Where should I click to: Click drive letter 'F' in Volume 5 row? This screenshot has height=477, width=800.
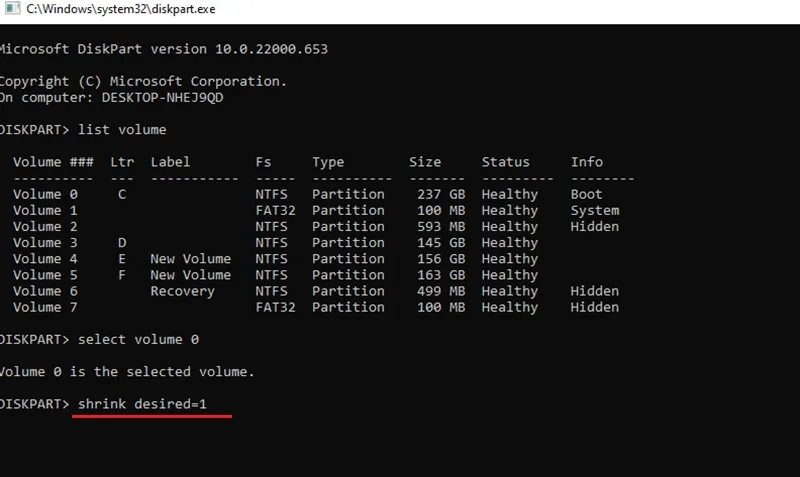(122, 275)
